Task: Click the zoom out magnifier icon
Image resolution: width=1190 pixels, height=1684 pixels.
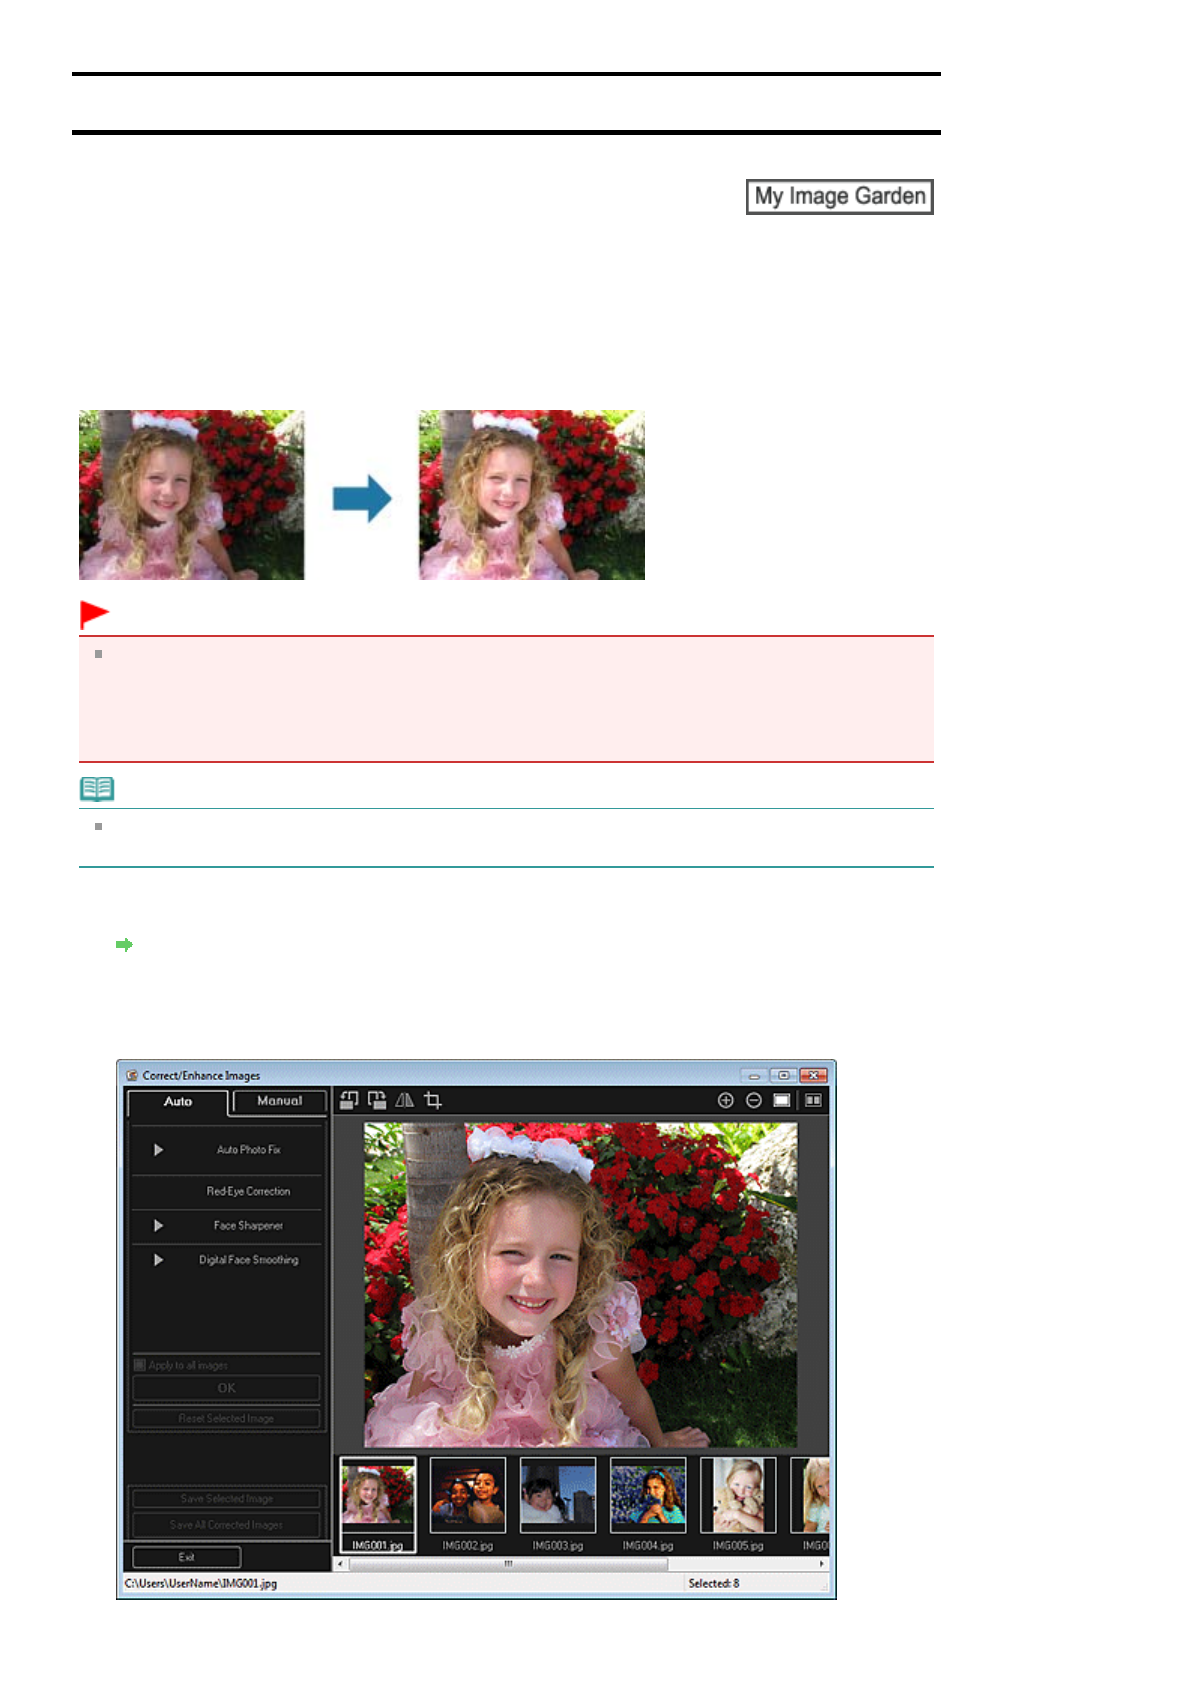Action: pyautogui.click(x=754, y=1100)
